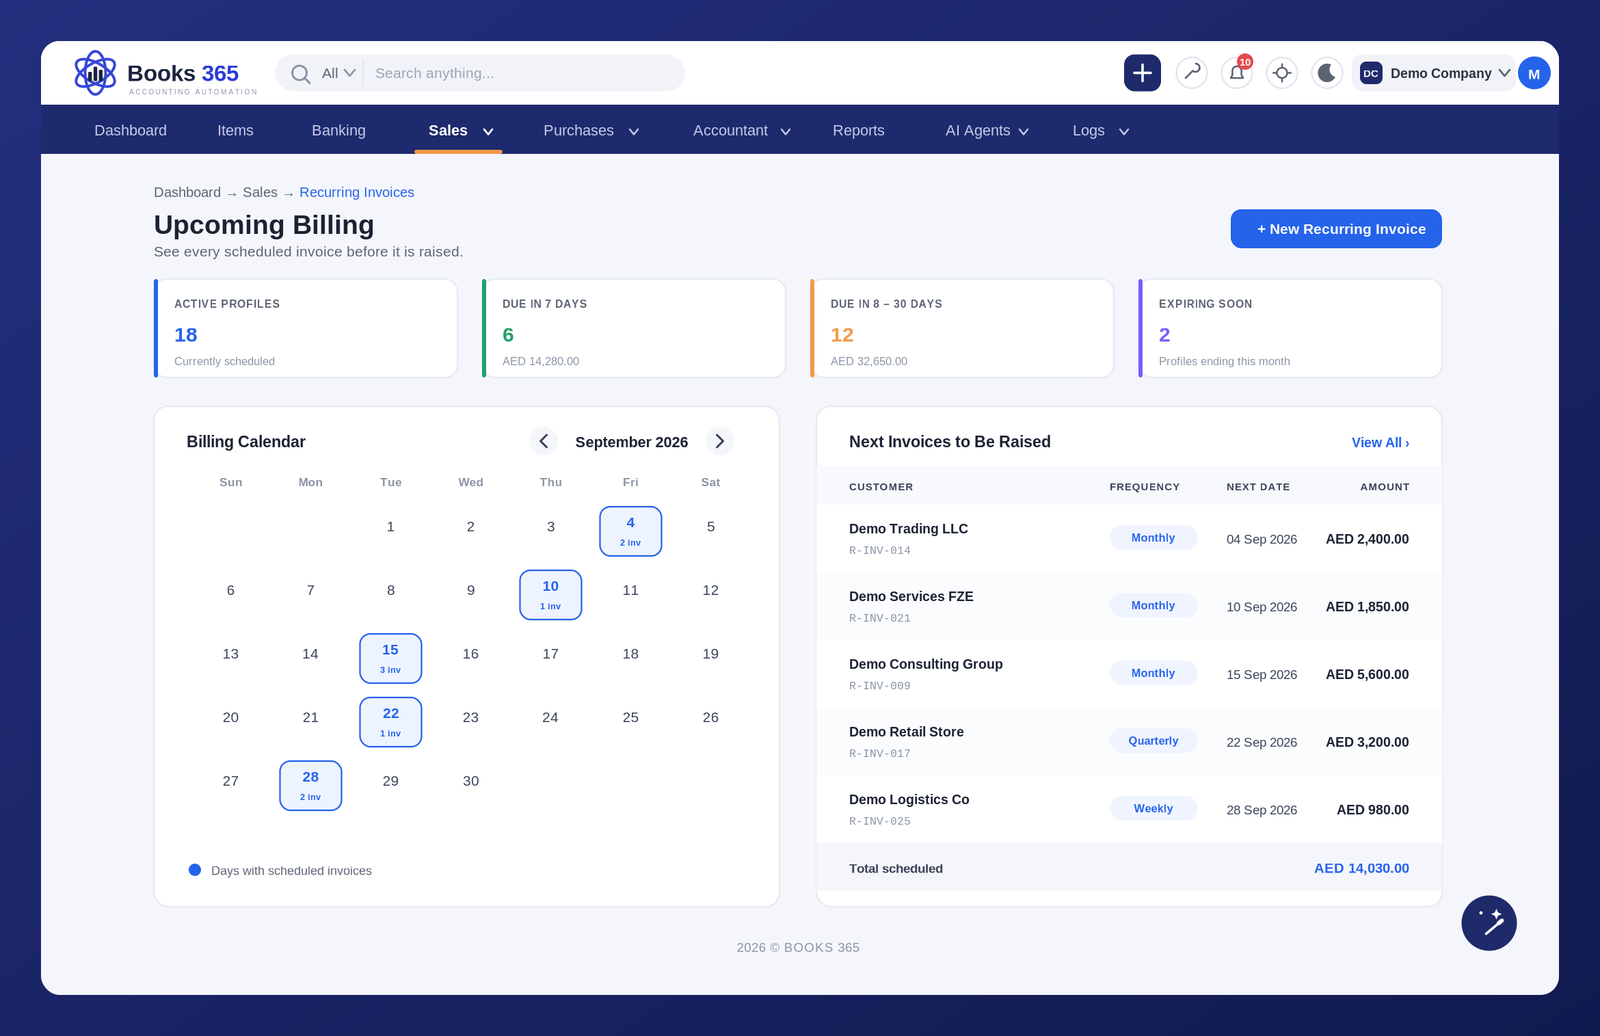Expand the Accountant menu
The height and width of the screenshot is (1036, 1600).
[x=741, y=130]
